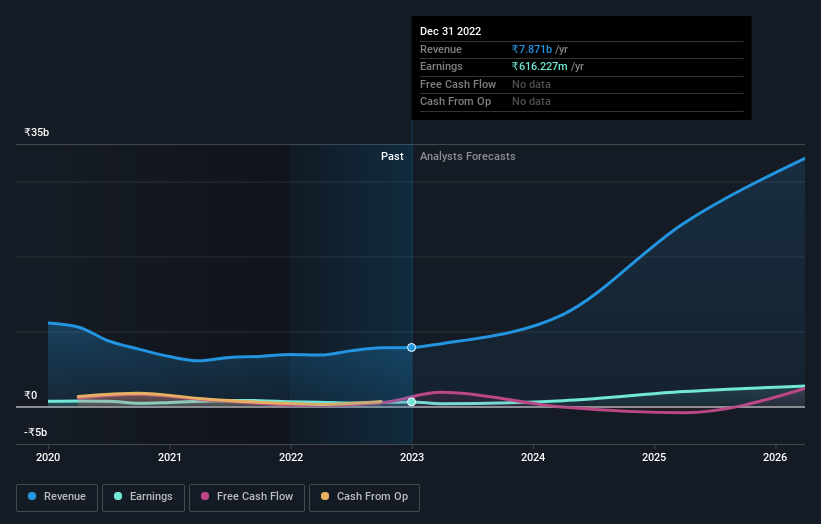Viewport: 821px width, 524px height.
Task: Toggle the Cash From Op legend button
Action: (364, 497)
